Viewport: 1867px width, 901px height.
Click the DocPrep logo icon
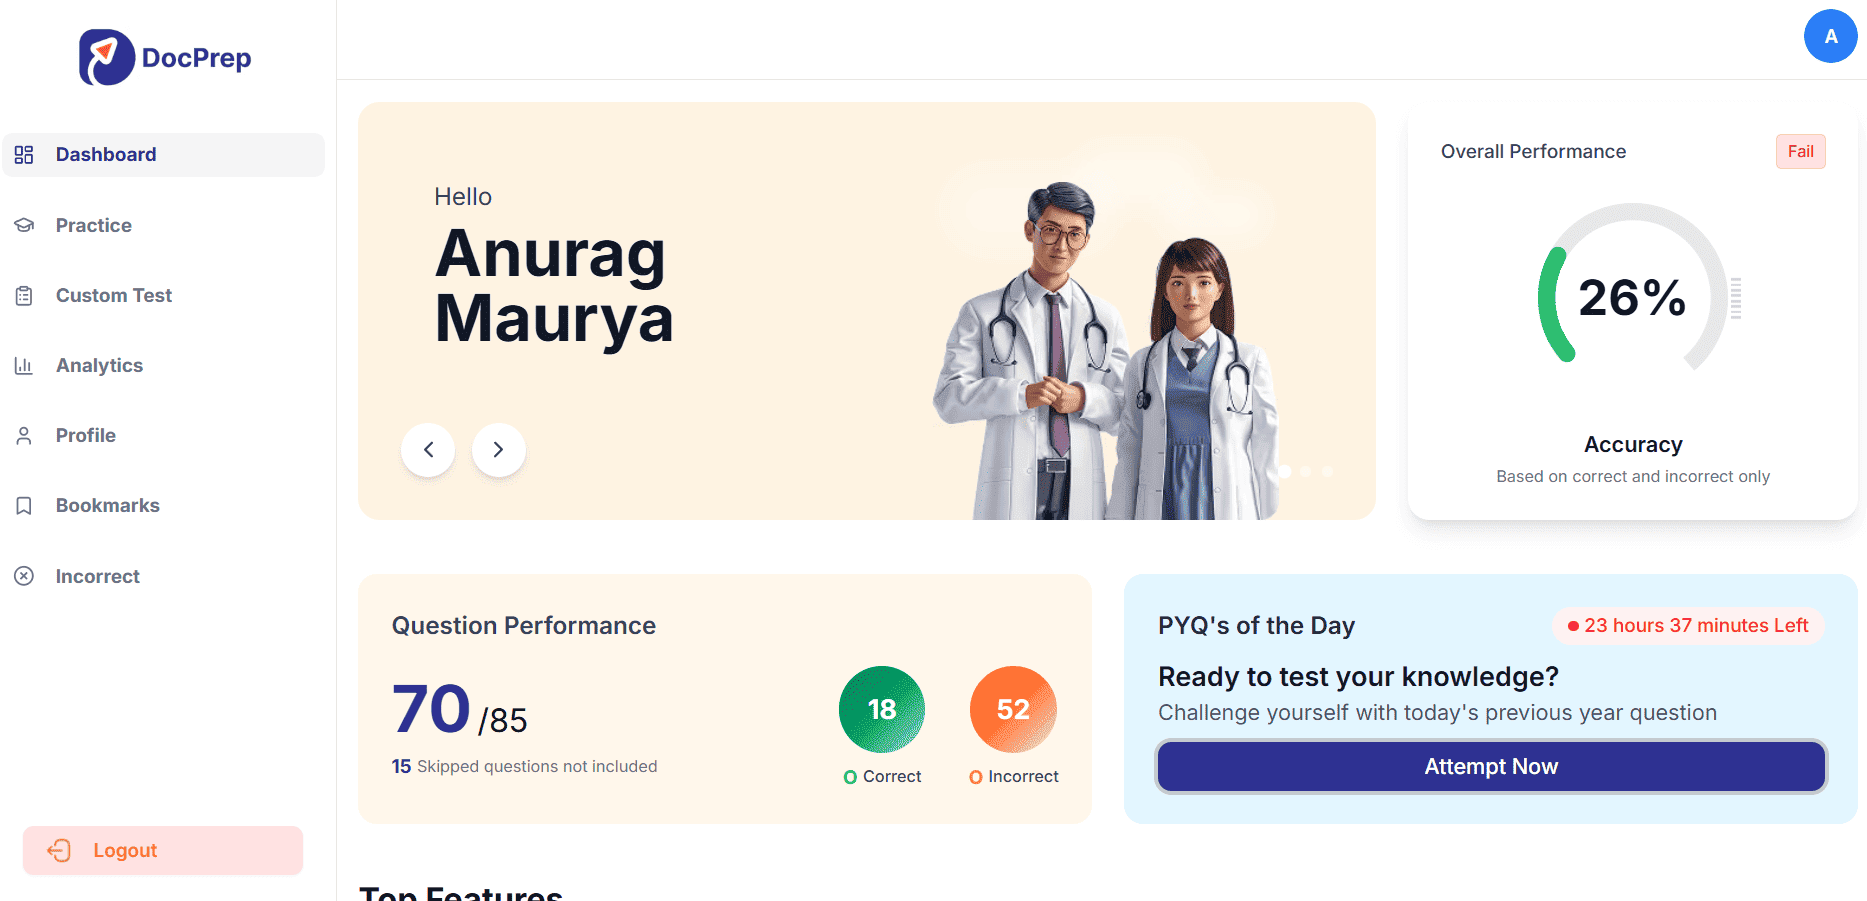click(107, 57)
